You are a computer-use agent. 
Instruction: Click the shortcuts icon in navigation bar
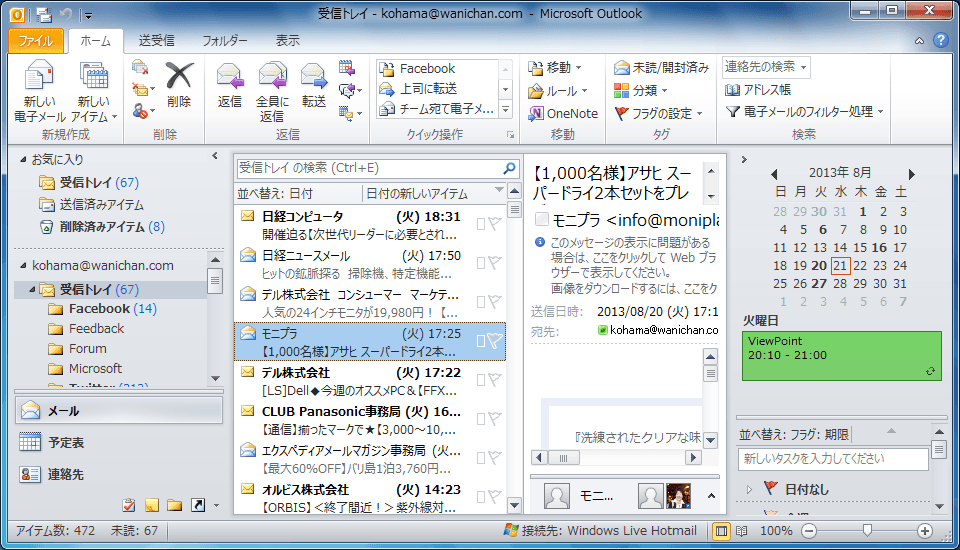pyautogui.click(x=197, y=505)
